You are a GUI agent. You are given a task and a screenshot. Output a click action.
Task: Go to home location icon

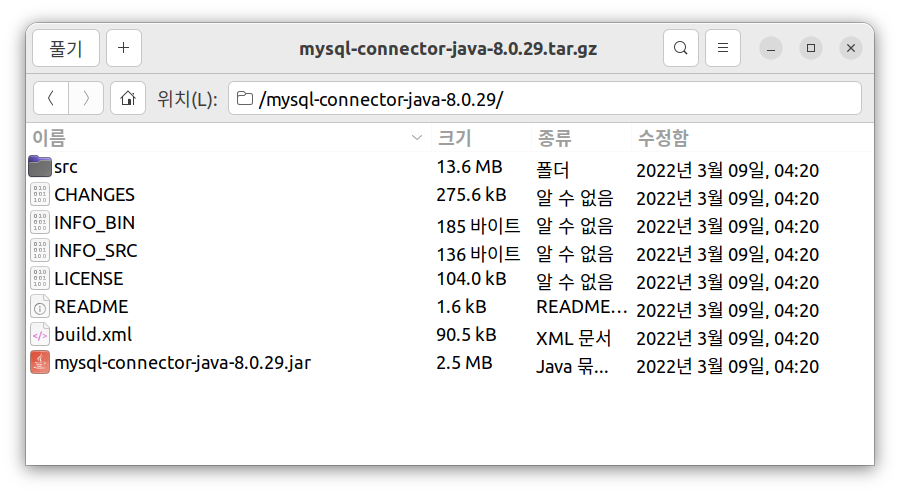(x=128, y=99)
